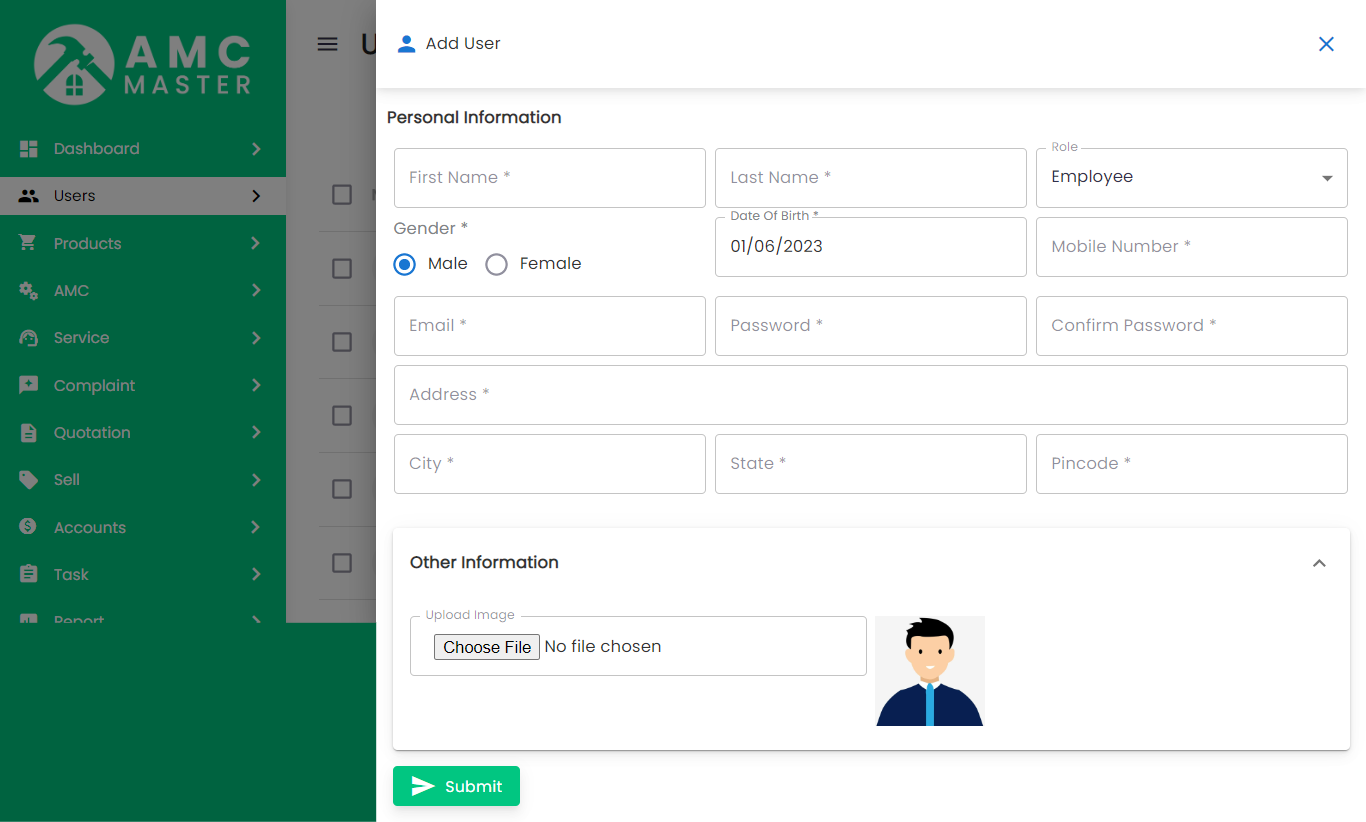Image resolution: width=1366 pixels, height=822 pixels.
Task: Select the Female gender radio button
Action: 496,264
